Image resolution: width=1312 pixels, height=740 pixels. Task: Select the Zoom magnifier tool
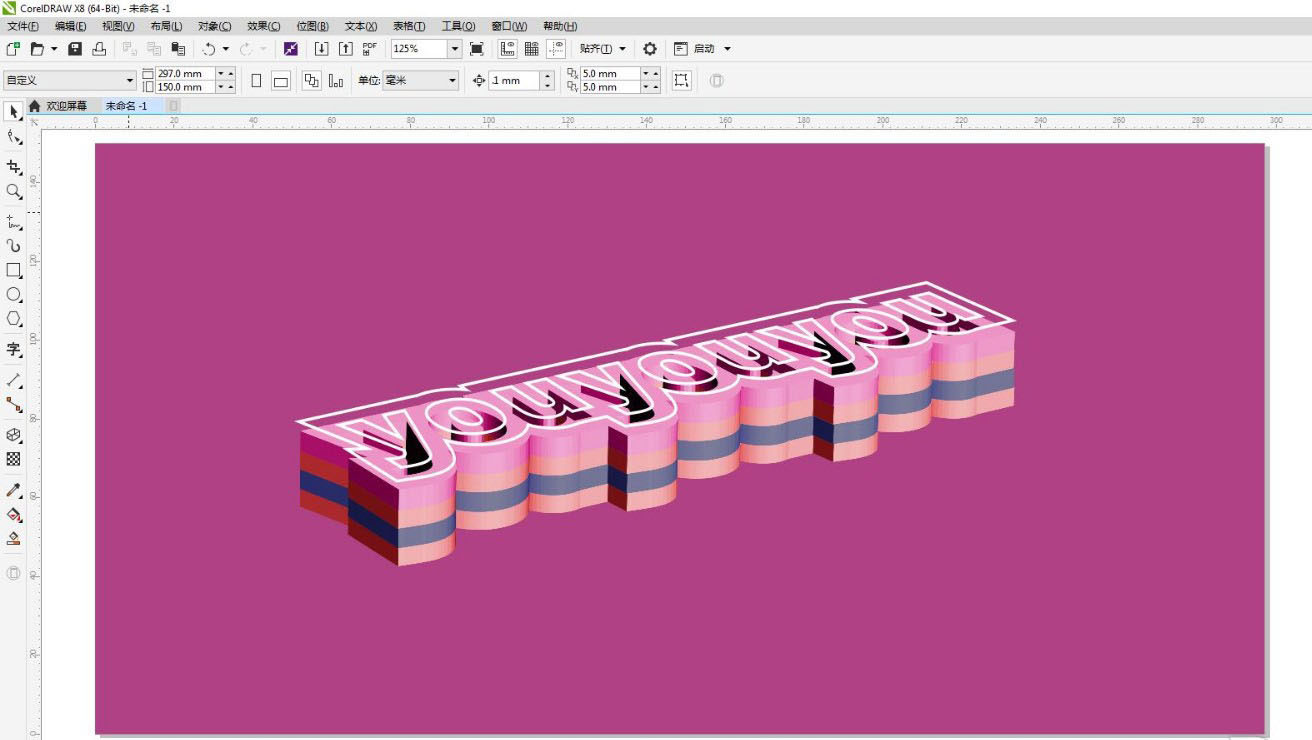coord(13,191)
